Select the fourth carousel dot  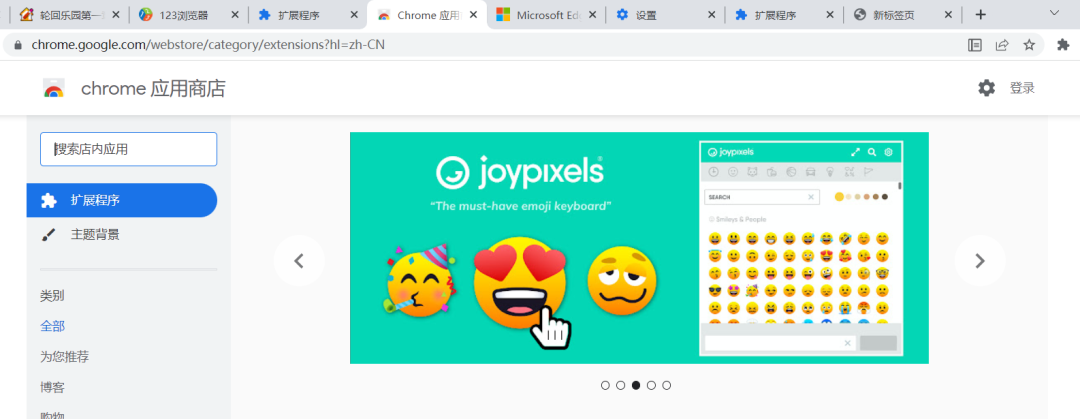[651, 385]
